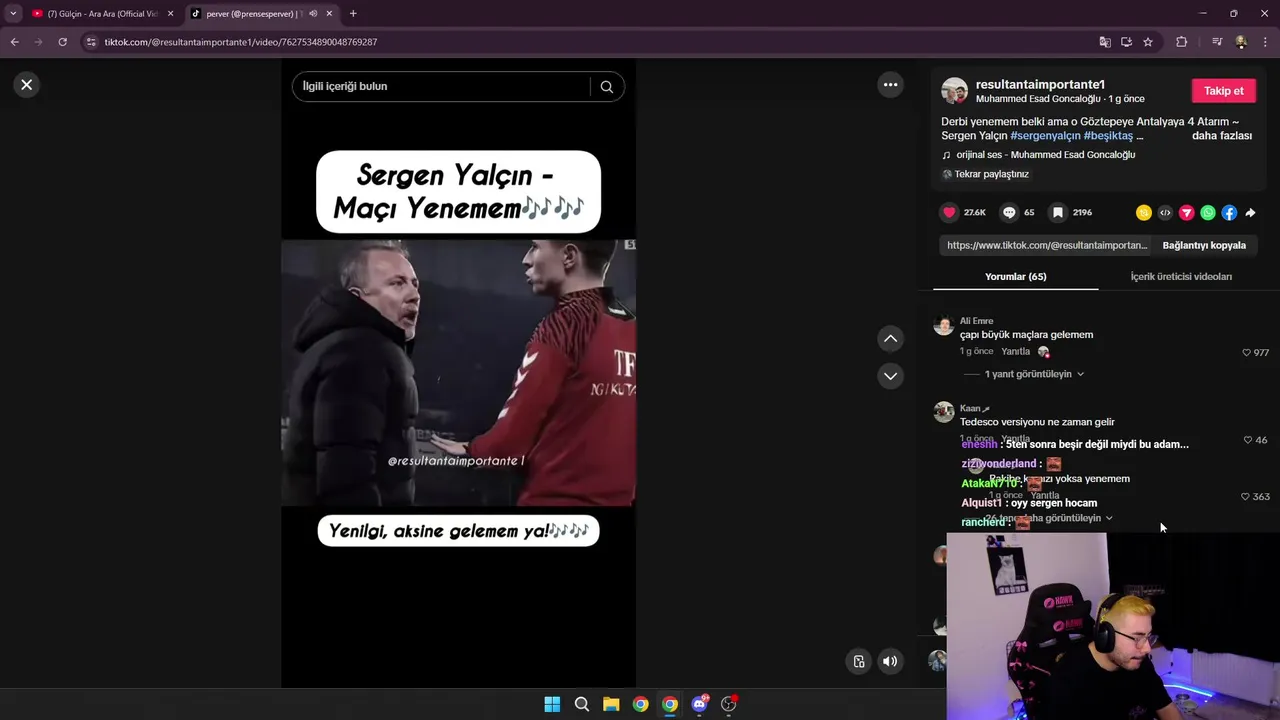The image size is (1280, 720).
Task: Open more share options arrow
Action: pyautogui.click(x=1250, y=213)
